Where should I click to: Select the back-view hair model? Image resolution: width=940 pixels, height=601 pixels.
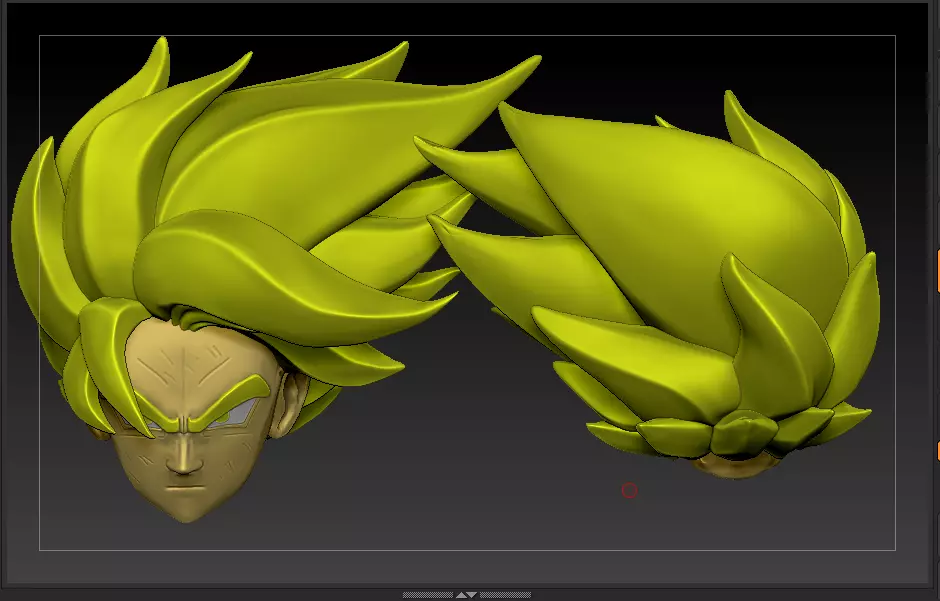[649, 283]
